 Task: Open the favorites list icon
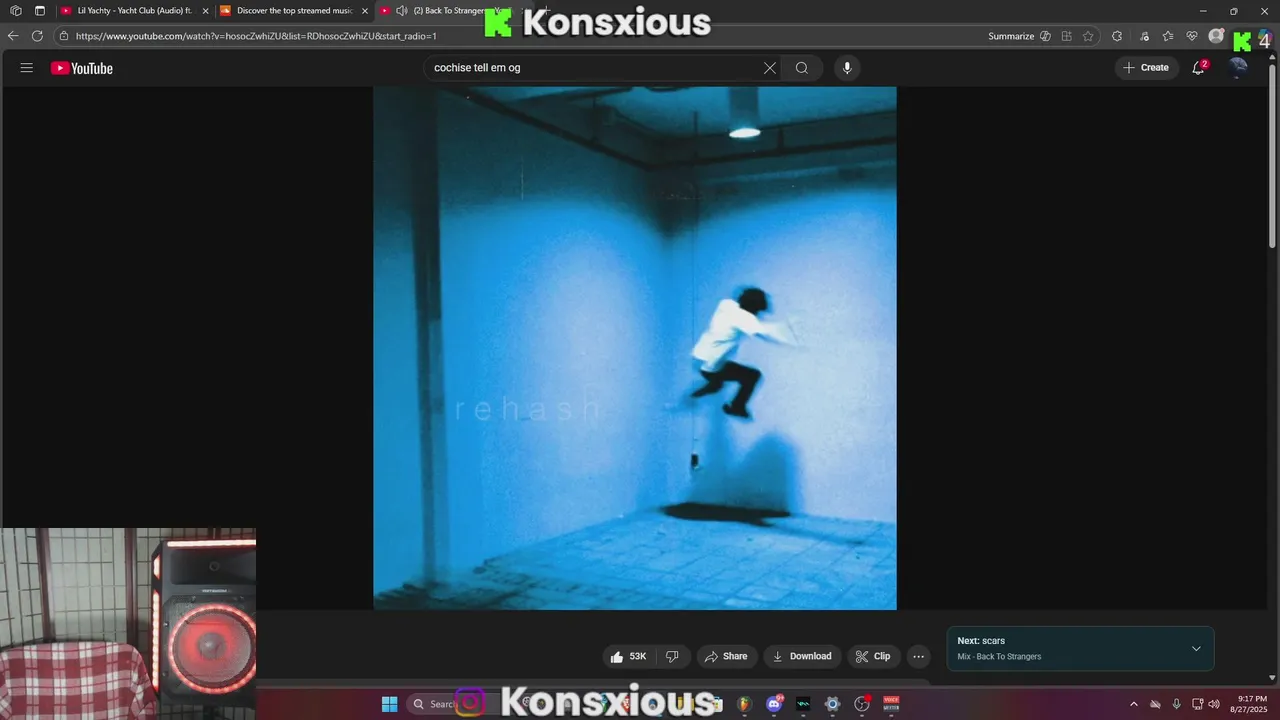coord(1168,36)
